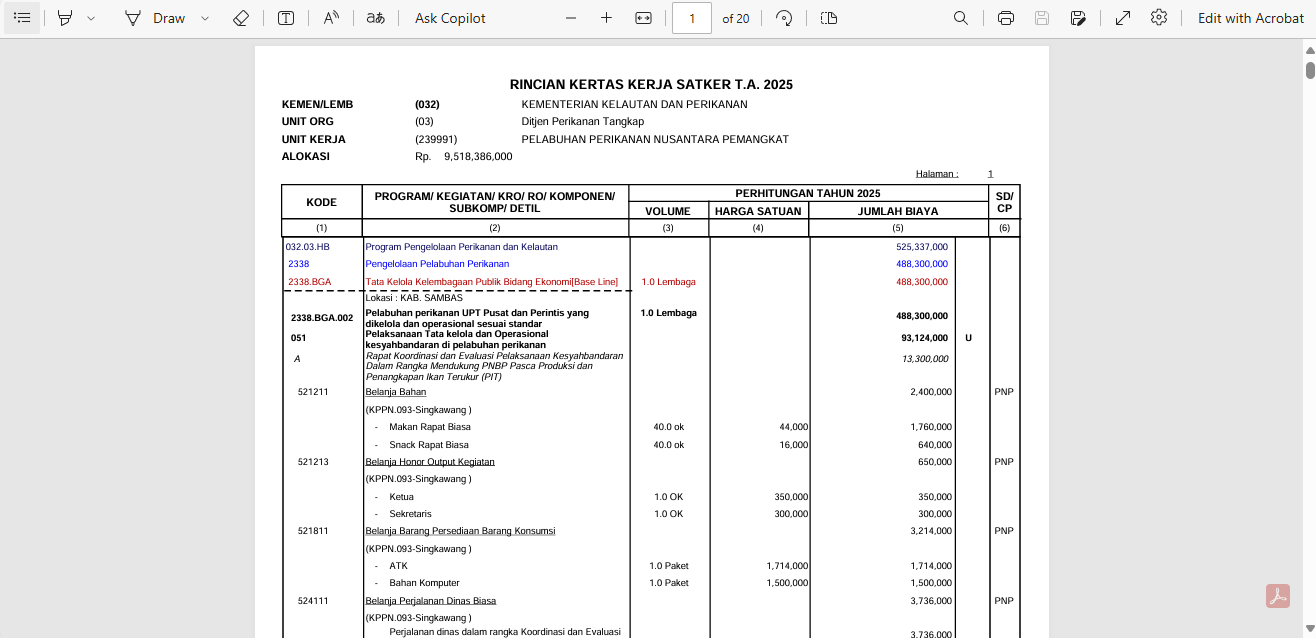The image size is (1316, 638).
Task: Click account code 521211
Action: [x=313, y=392]
